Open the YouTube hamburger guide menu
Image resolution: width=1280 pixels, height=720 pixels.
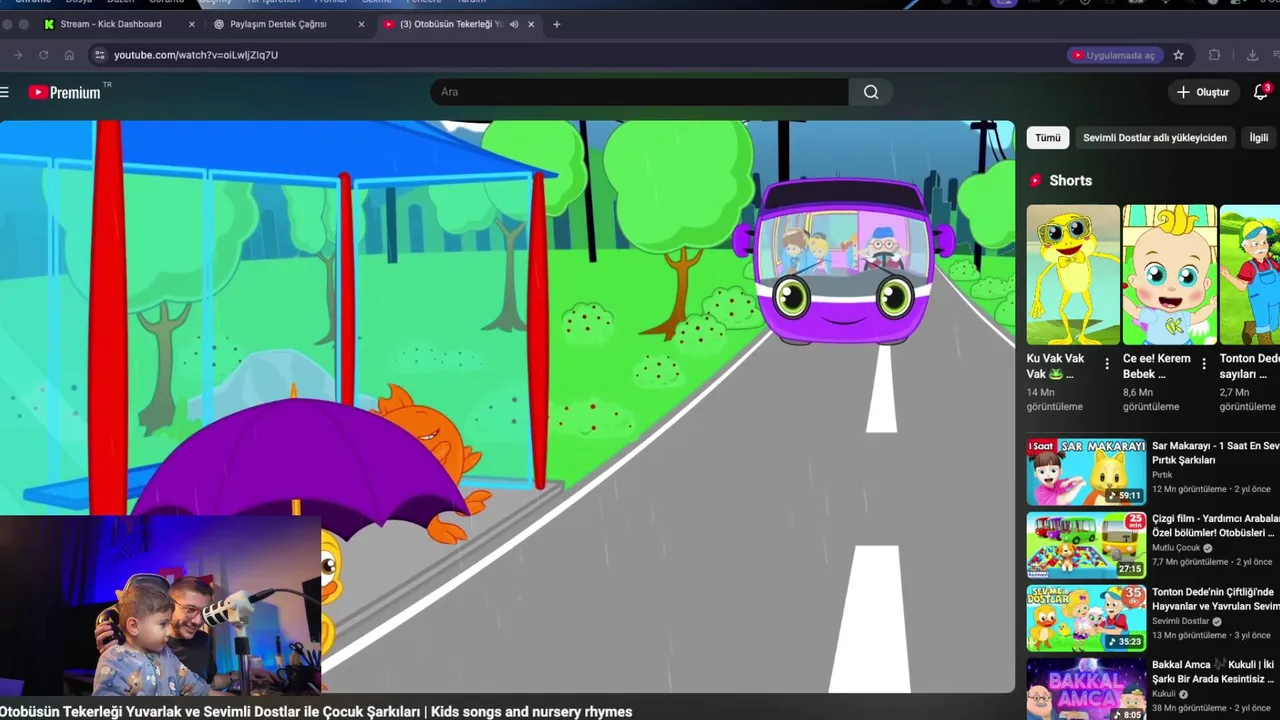(x=5, y=92)
